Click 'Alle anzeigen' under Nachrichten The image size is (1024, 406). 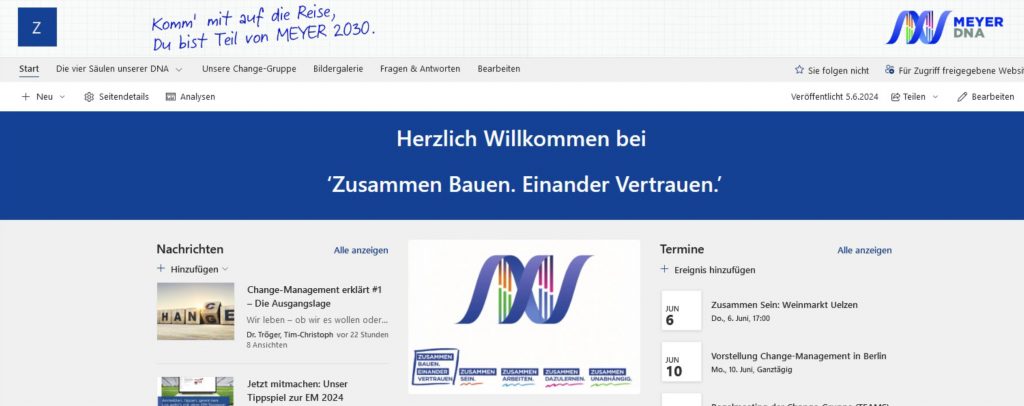361,250
